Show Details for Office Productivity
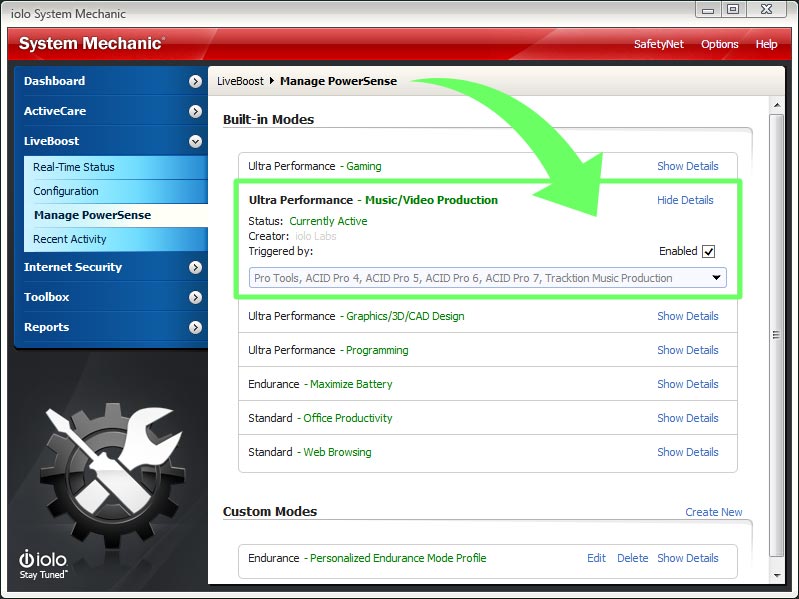Image resolution: width=799 pixels, height=599 pixels. click(x=687, y=418)
